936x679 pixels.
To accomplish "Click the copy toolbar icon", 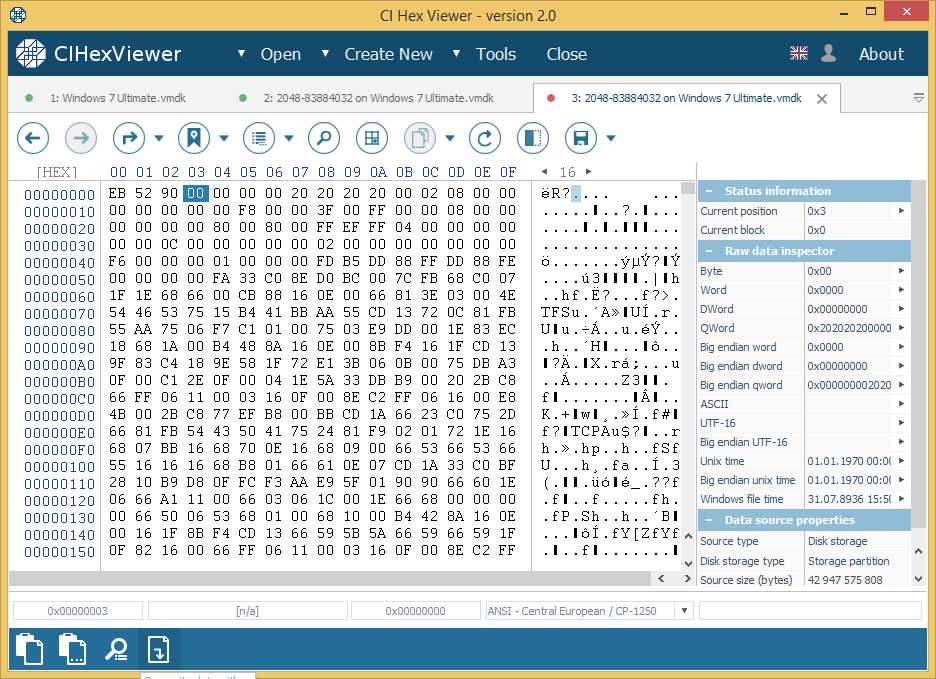I will [420, 138].
